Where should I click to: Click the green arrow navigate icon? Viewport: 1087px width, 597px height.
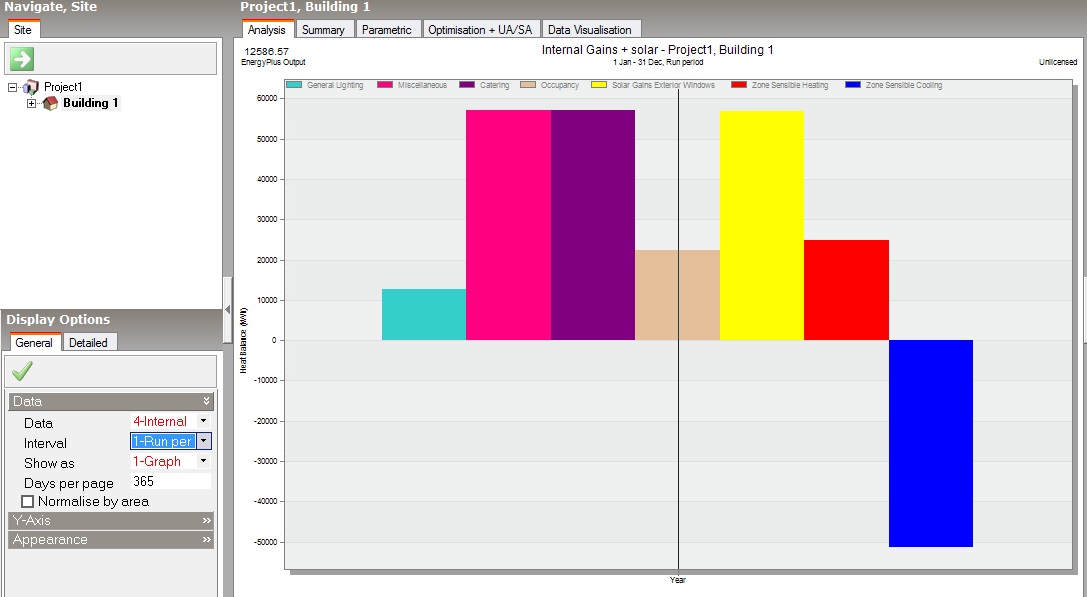point(22,59)
